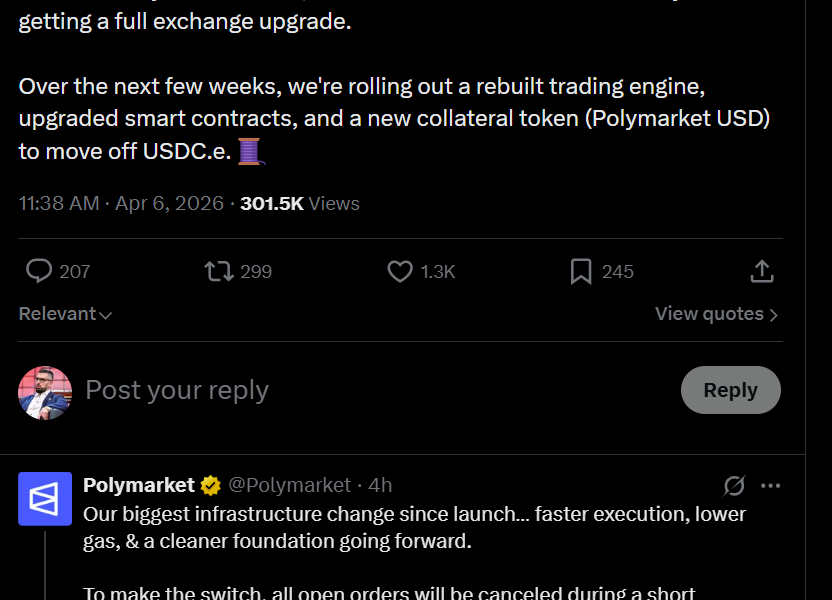The image size is (832, 600).
Task: Click the Reply button
Action: pos(730,390)
